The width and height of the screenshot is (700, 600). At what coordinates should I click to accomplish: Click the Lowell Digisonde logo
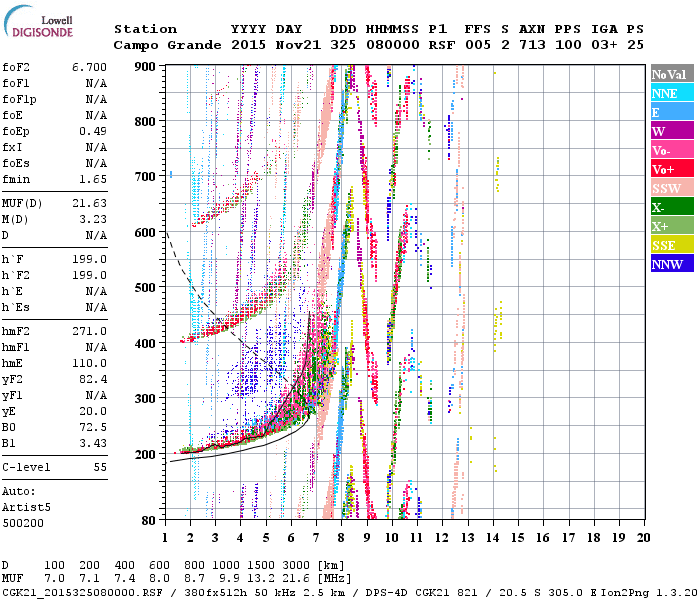pos(38,22)
